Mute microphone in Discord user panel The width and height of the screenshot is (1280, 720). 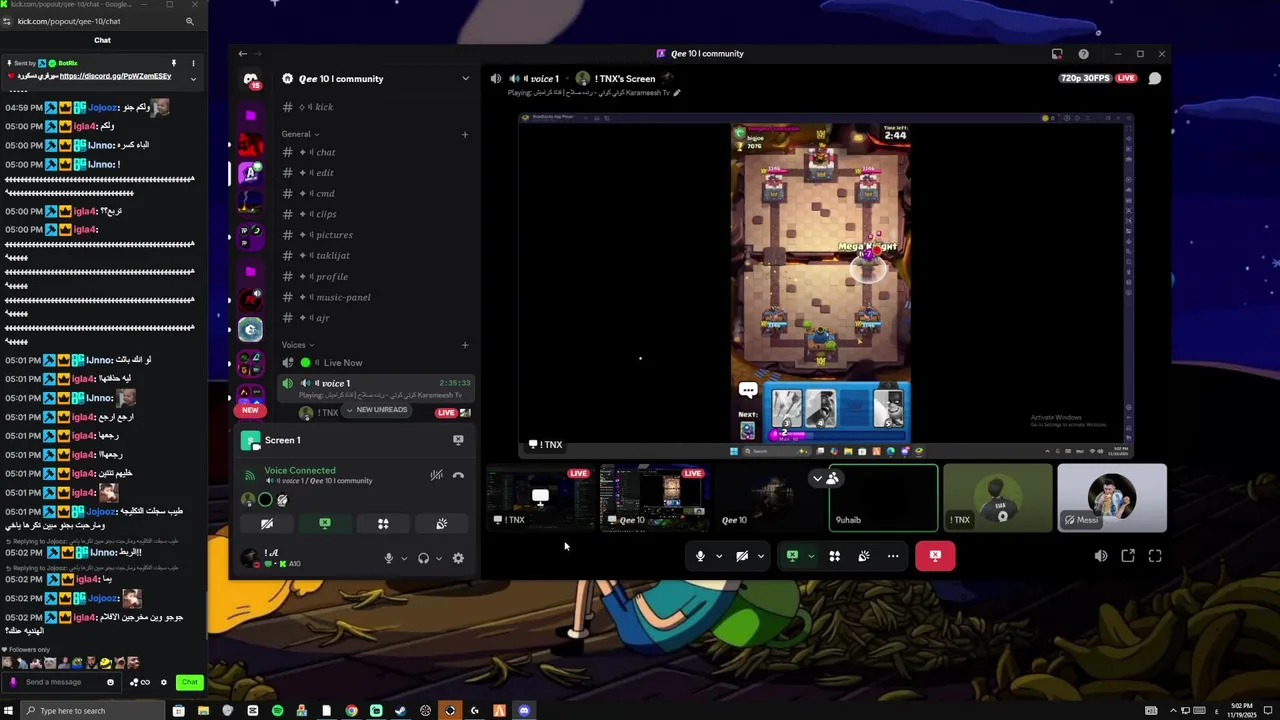(x=389, y=558)
